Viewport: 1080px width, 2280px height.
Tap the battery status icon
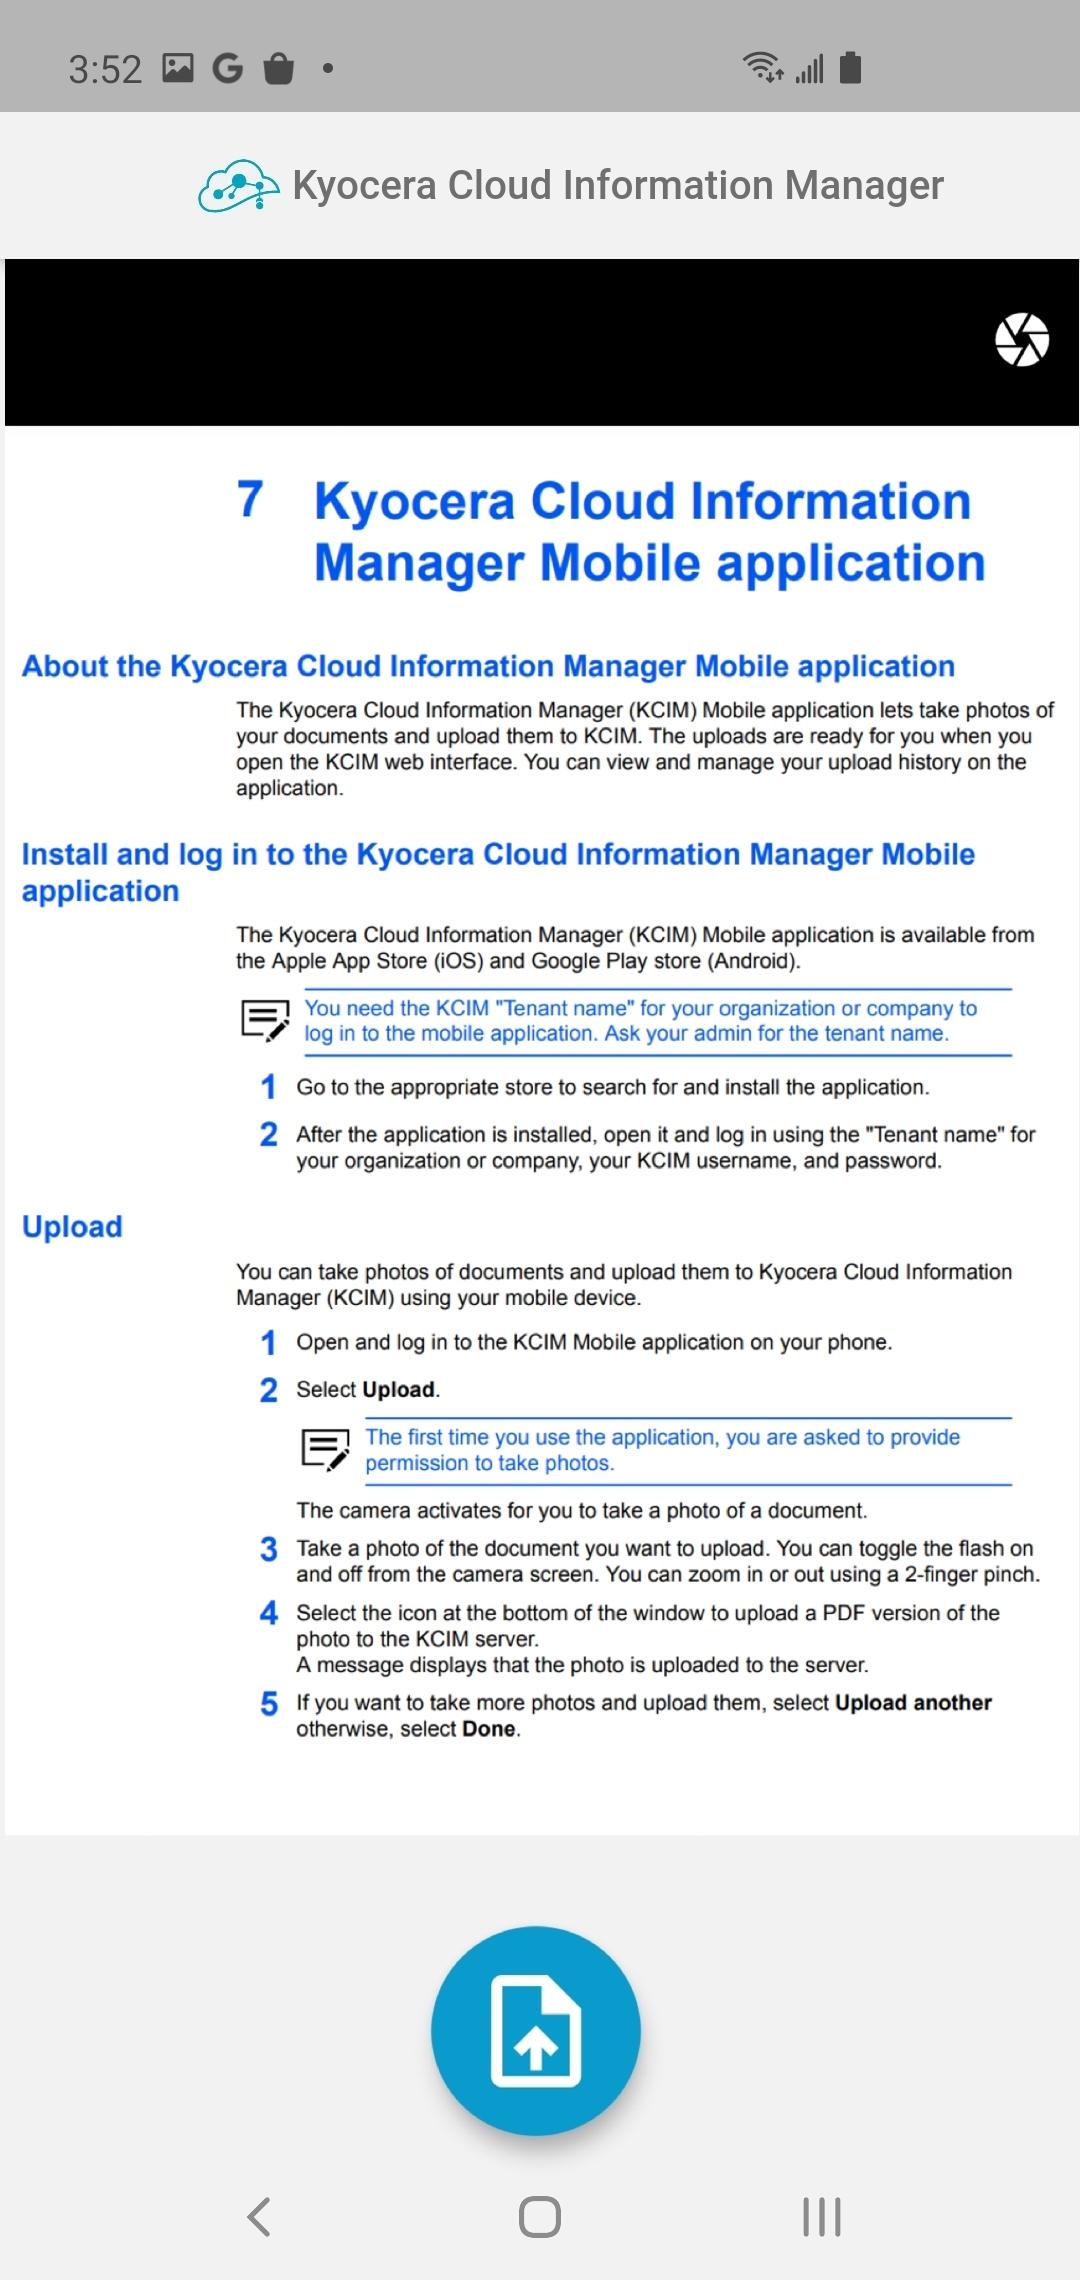point(851,68)
